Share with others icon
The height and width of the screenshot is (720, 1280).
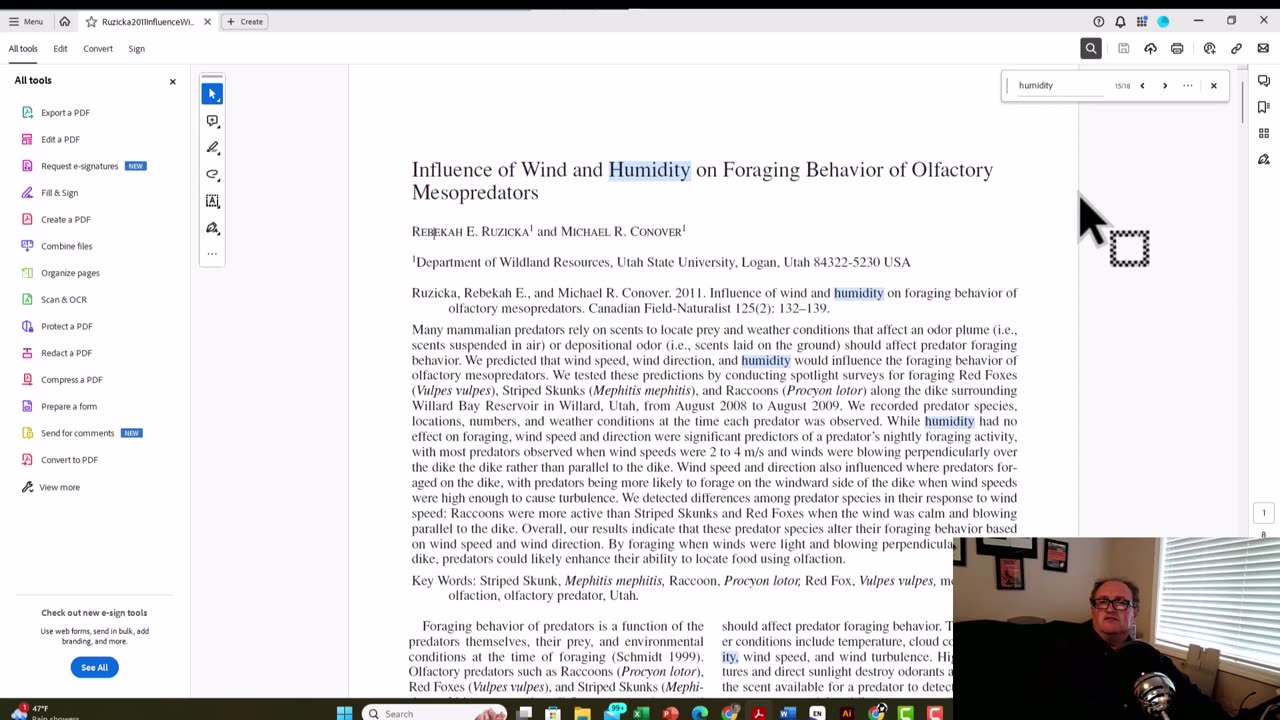click(x=1209, y=48)
